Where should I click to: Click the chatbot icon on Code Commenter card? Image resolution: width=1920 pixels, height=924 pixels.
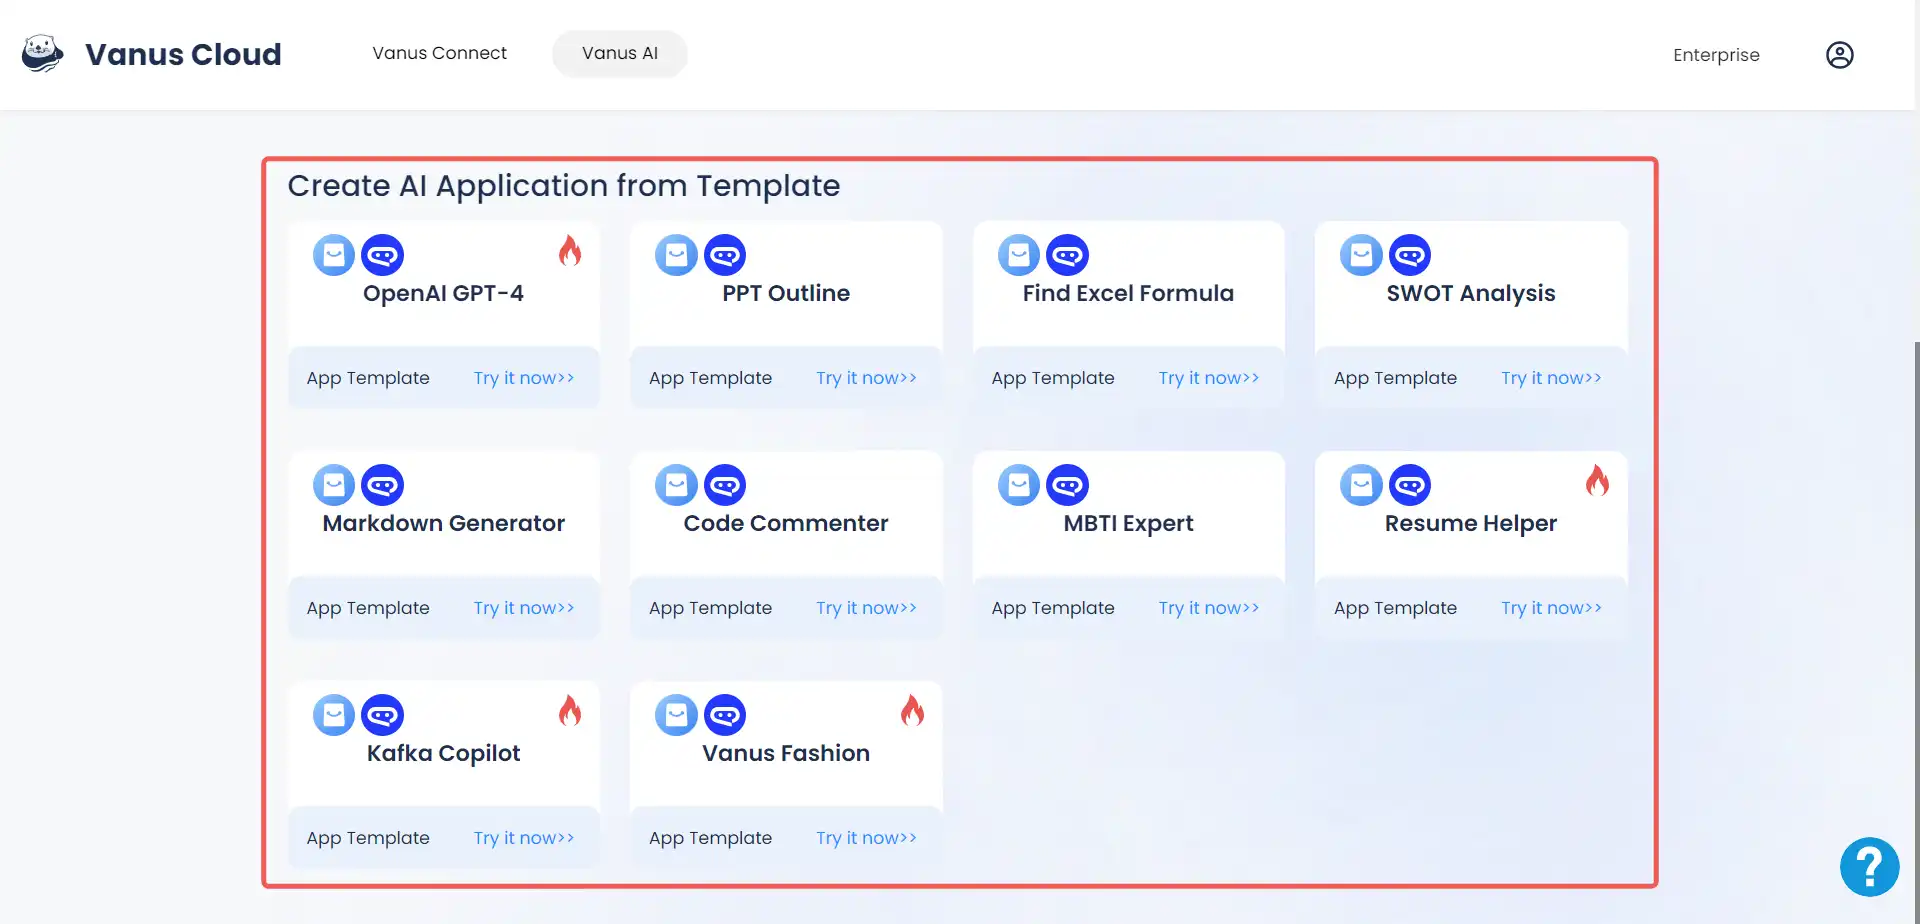[x=725, y=485]
